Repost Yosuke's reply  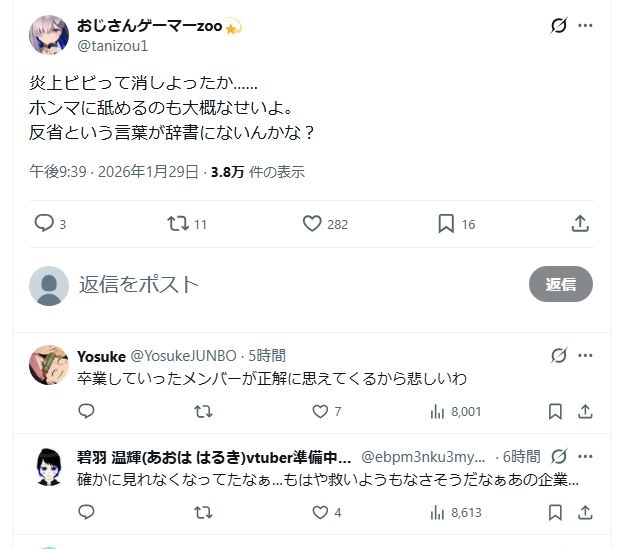[x=203, y=411]
